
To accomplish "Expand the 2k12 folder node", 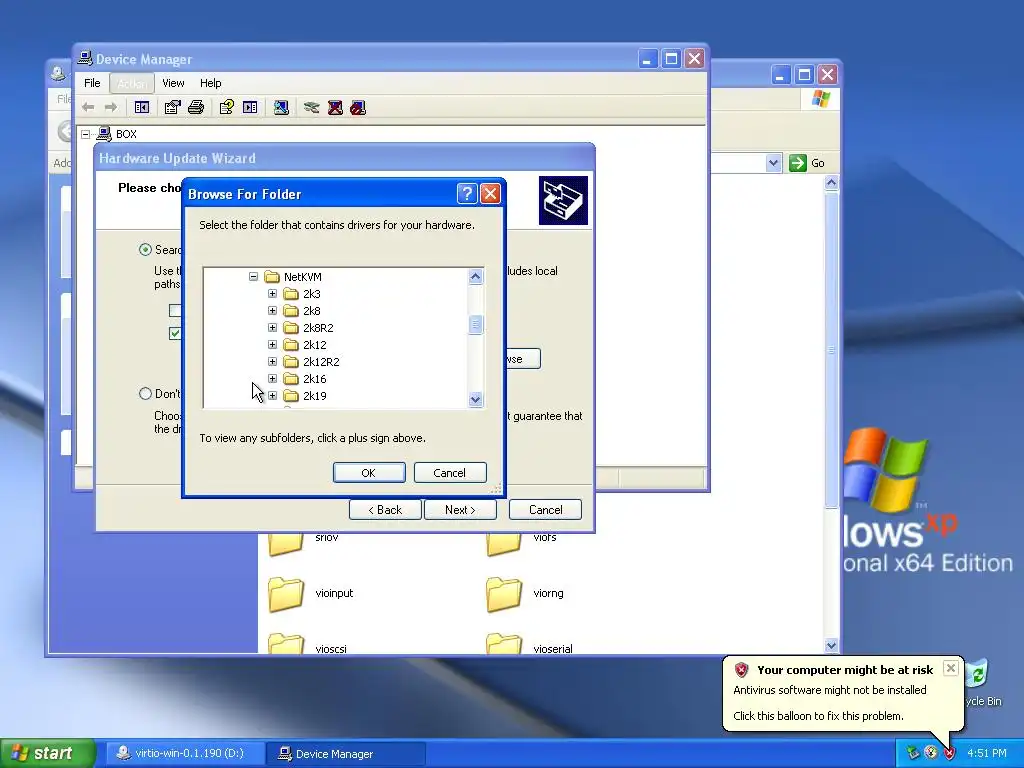I will tap(272, 345).
